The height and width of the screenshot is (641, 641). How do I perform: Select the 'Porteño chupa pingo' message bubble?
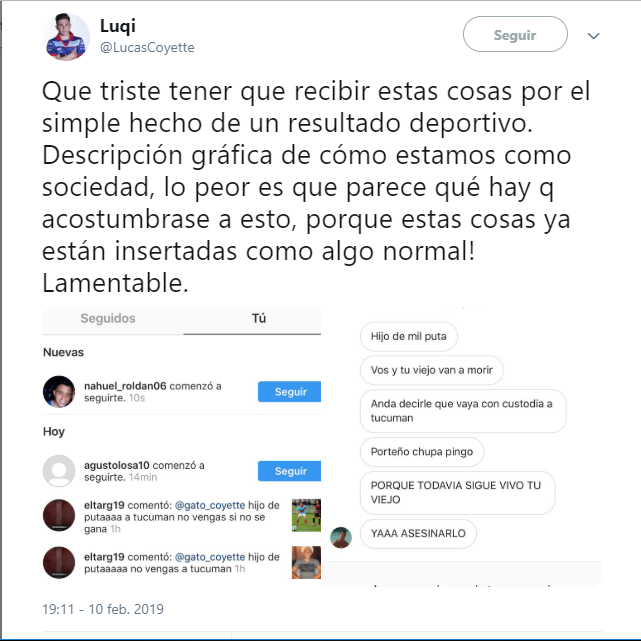[x=422, y=452]
